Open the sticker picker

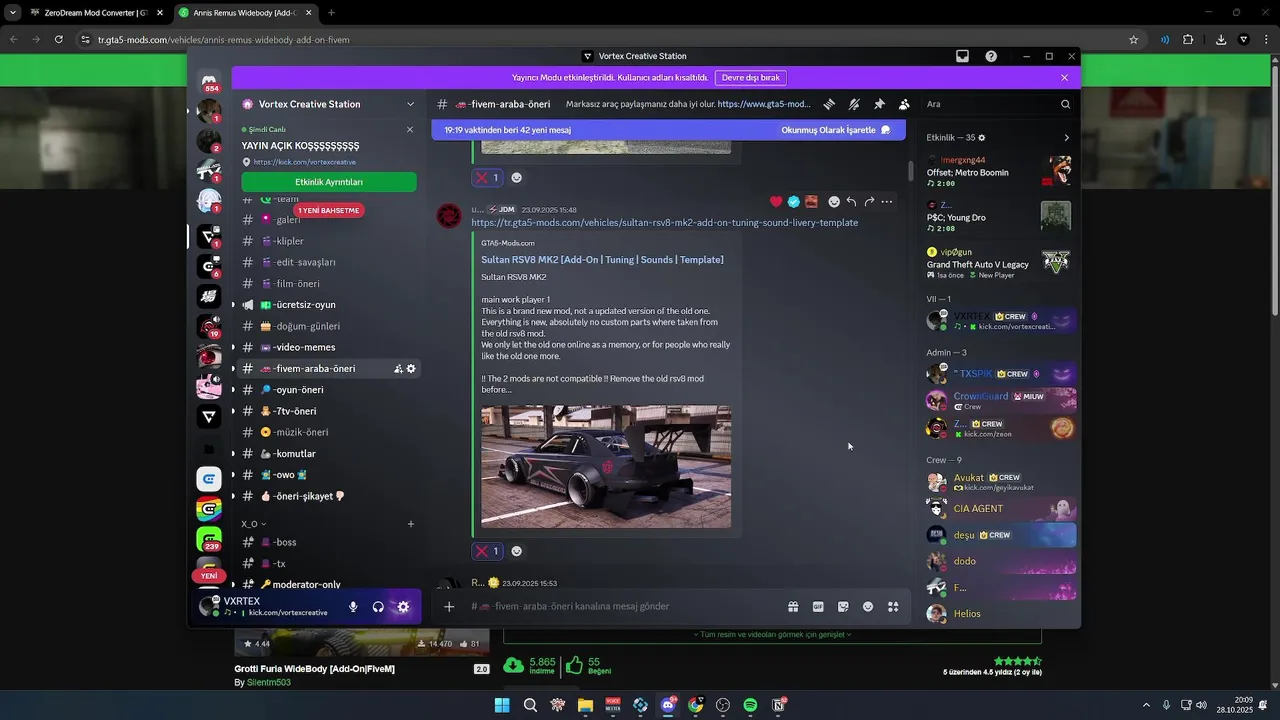(x=843, y=606)
